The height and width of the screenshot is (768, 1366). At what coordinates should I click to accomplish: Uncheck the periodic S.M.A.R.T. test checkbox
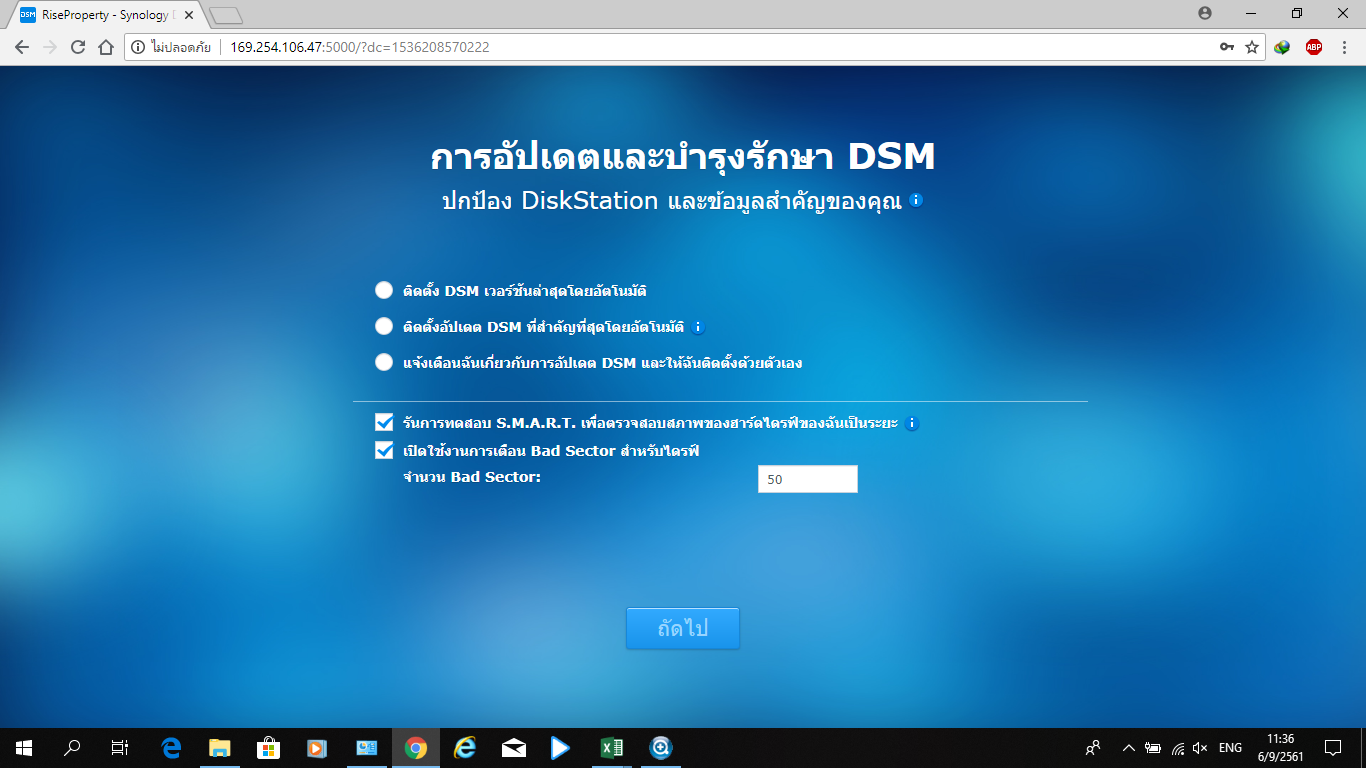click(384, 422)
